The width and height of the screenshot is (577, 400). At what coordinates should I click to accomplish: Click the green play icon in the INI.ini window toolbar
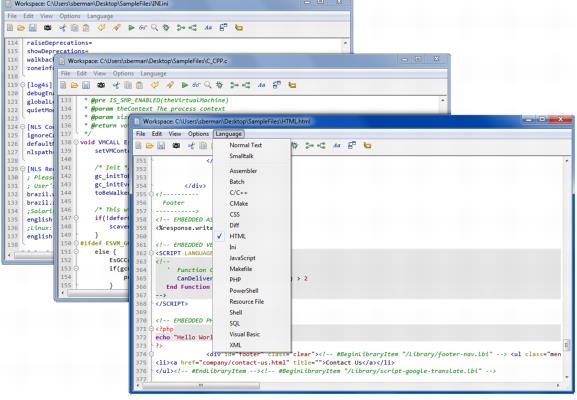[131, 28]
